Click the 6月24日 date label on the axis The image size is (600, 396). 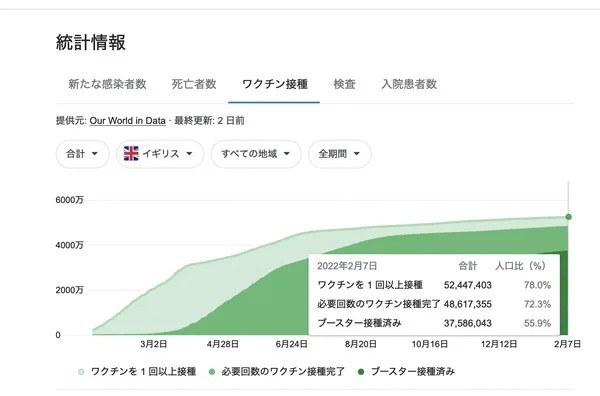pos(292,344)
